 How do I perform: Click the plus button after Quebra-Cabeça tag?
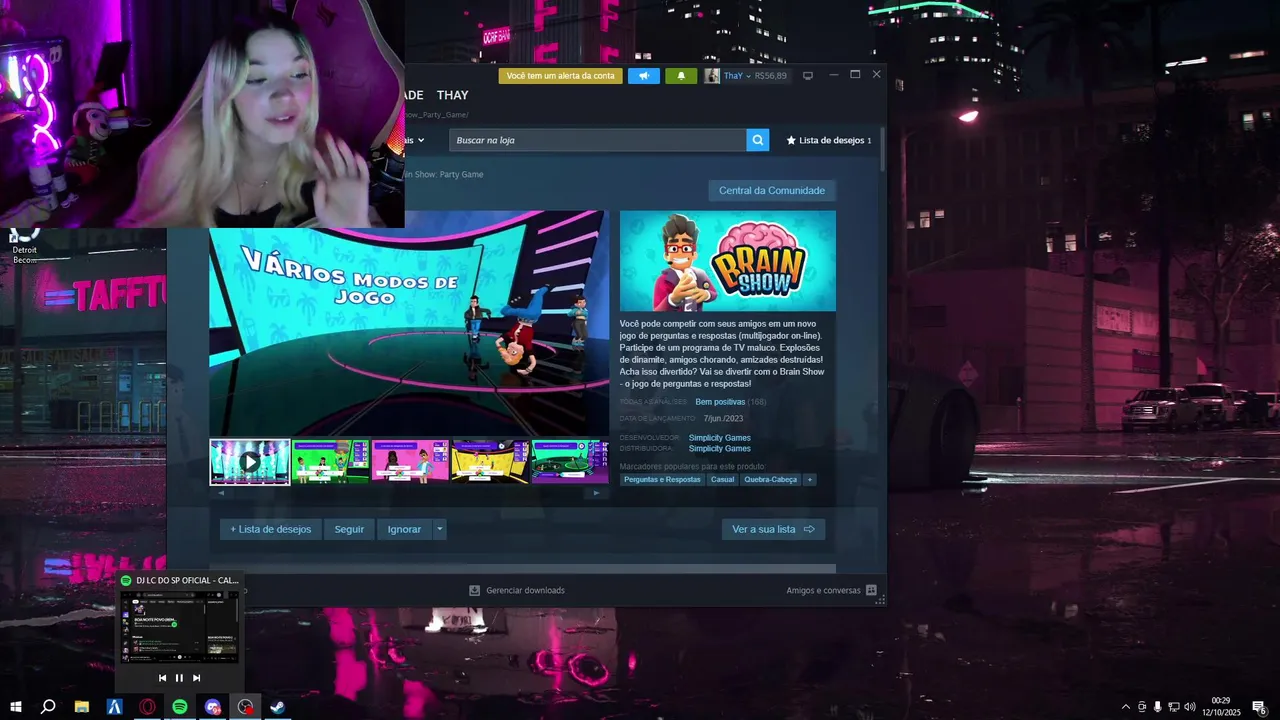810,480
